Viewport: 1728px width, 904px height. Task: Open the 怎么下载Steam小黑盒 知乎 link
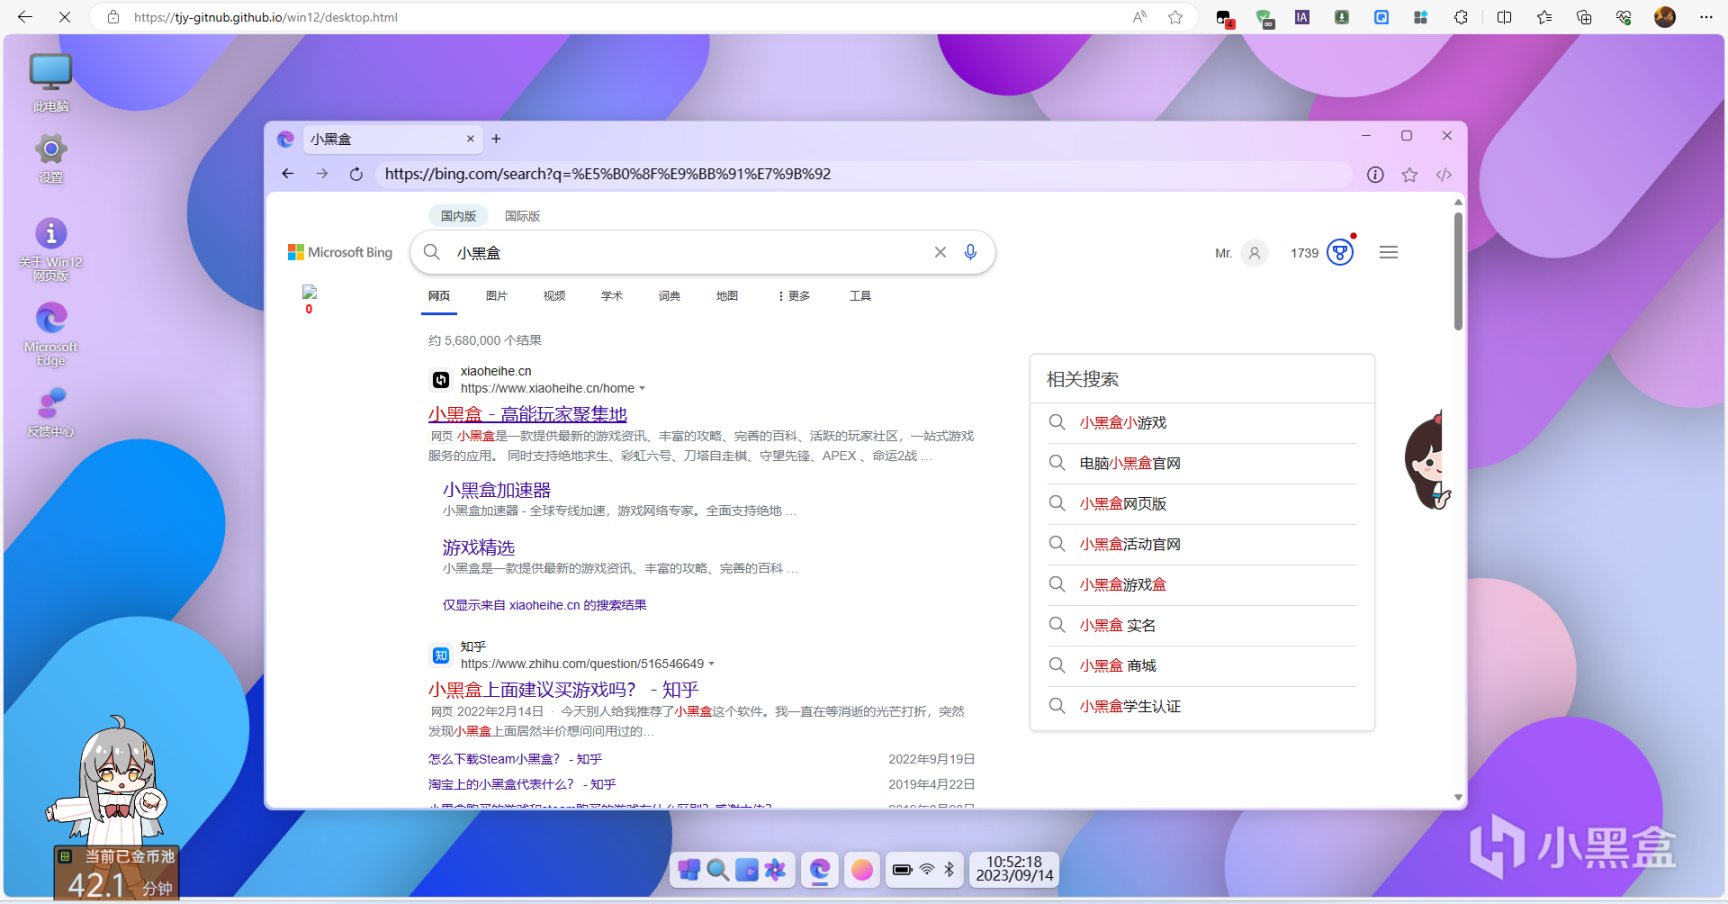515,759
